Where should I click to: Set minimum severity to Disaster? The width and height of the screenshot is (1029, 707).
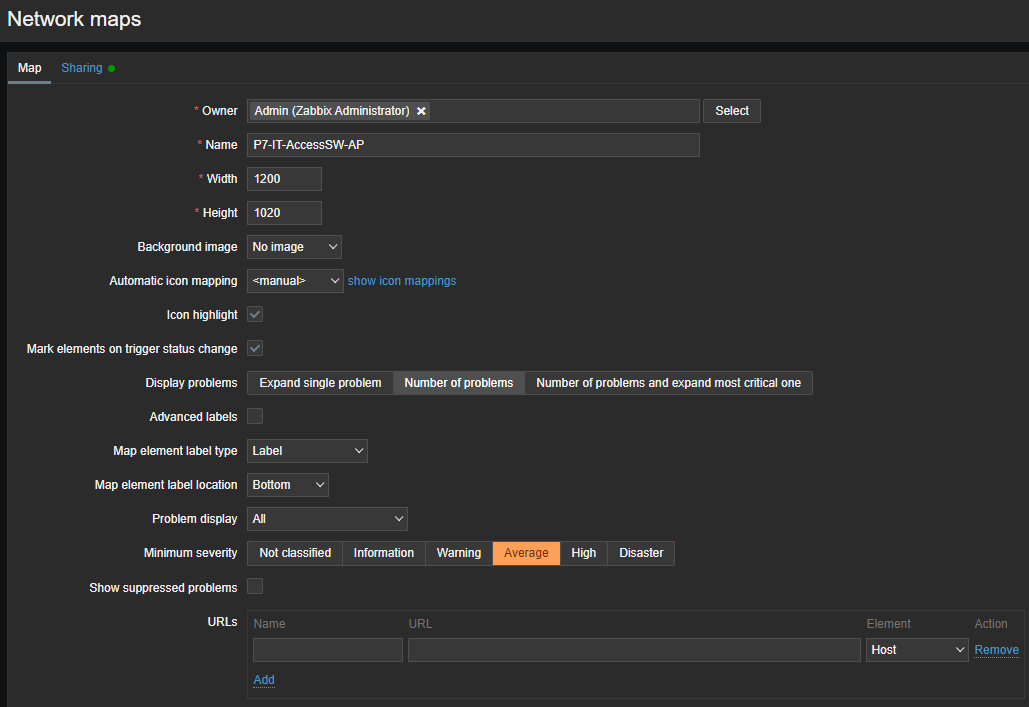[x=641, y=553]
